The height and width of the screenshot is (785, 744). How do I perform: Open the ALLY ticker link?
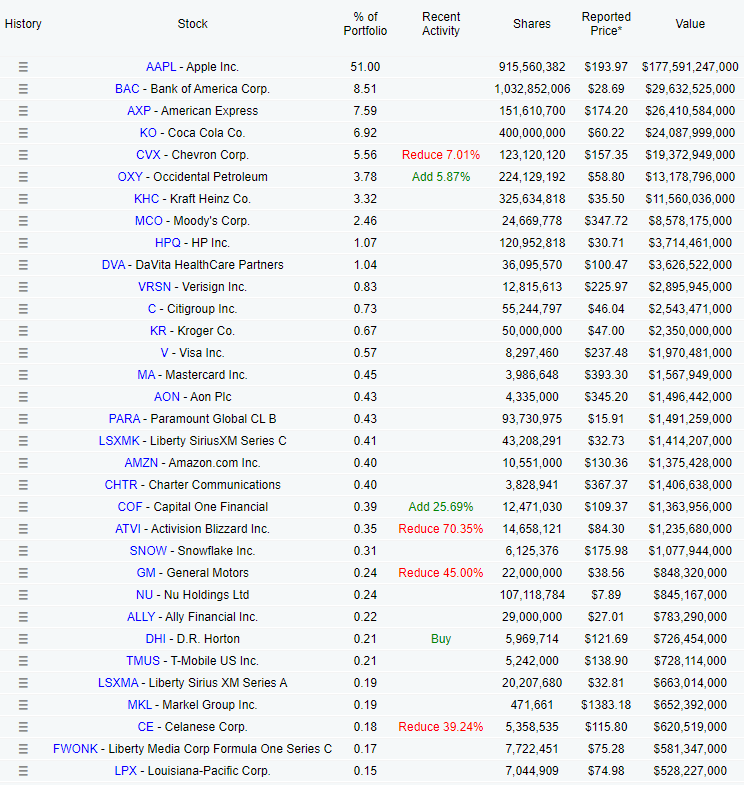(141, 617)
